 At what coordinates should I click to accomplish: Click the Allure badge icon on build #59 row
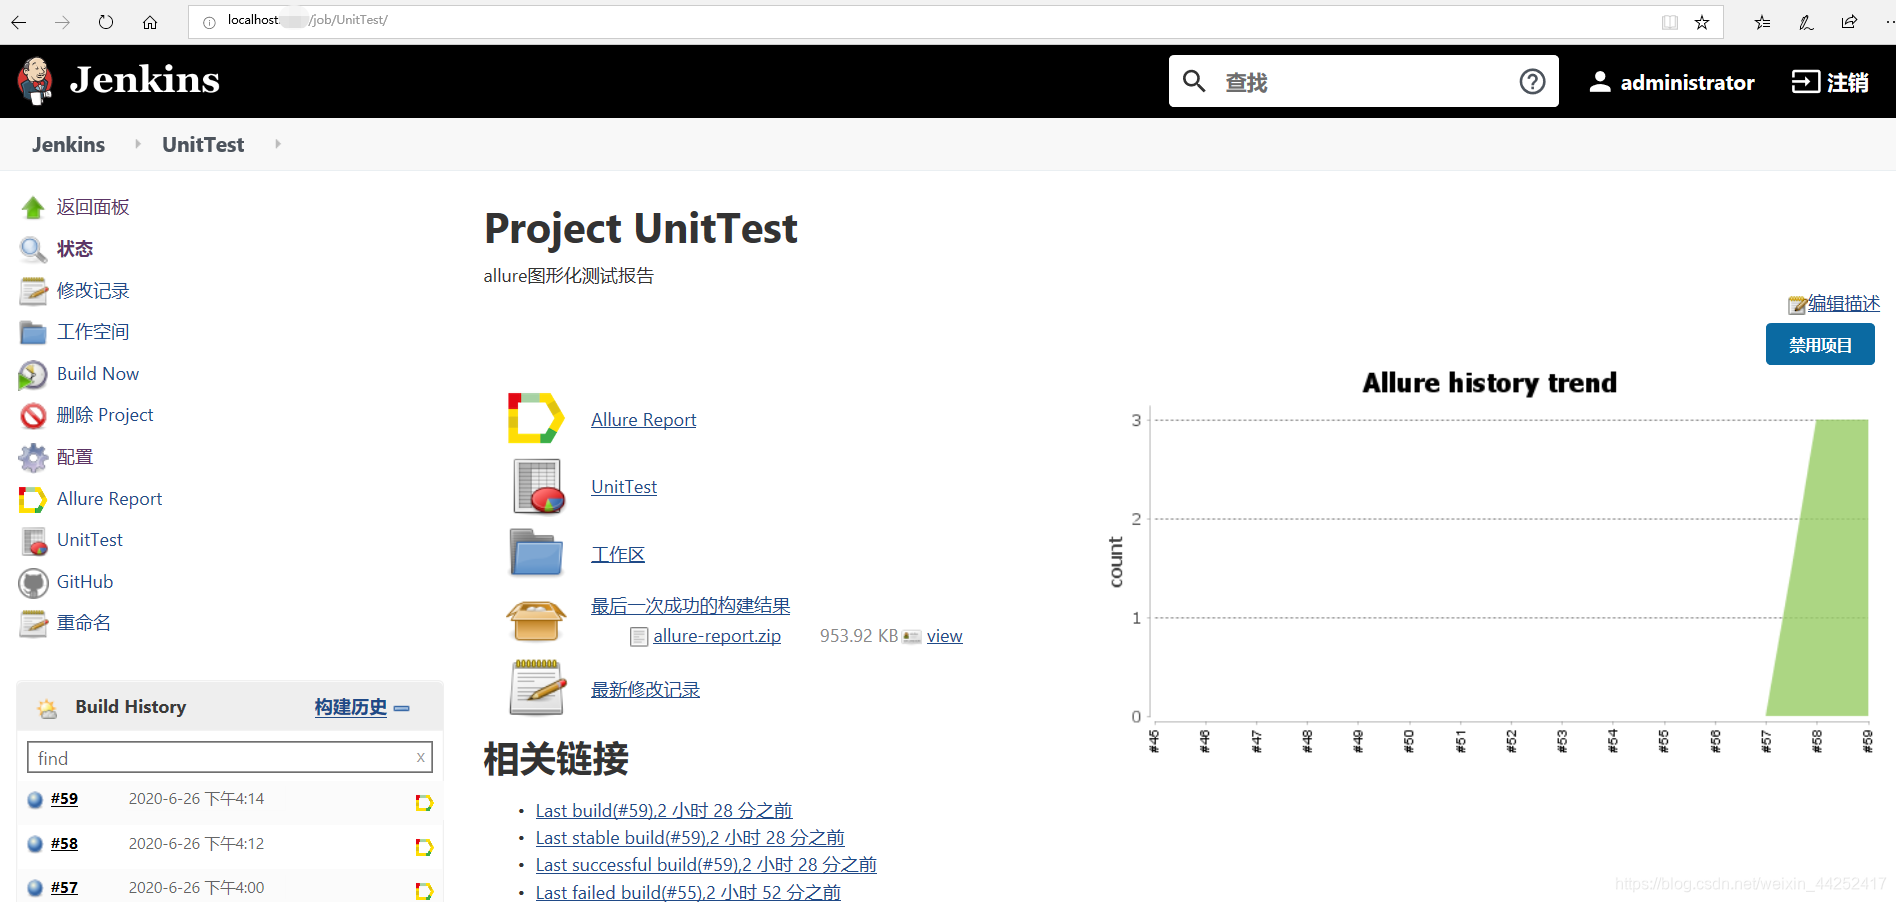(424, 803)
